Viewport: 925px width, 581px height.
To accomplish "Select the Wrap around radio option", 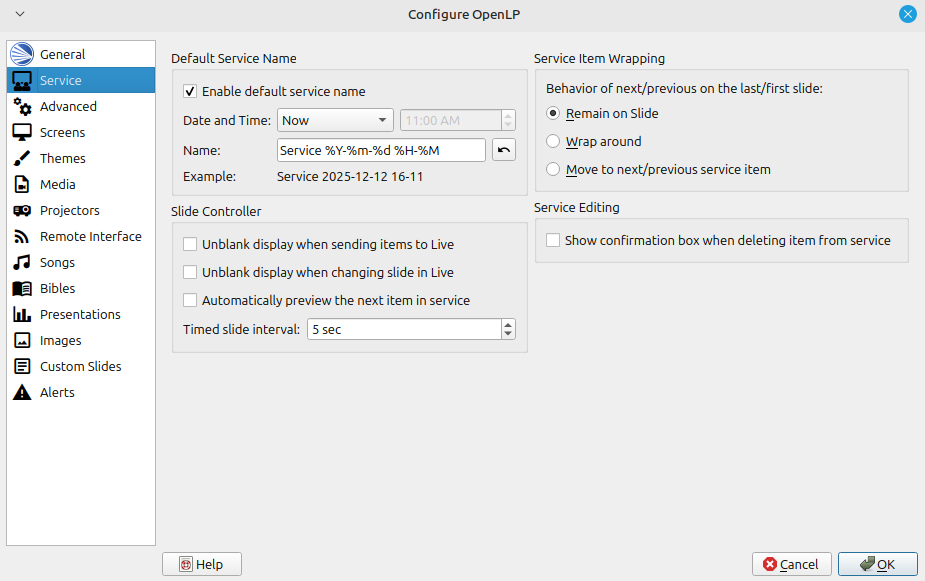I will click(x=554, y=142).
